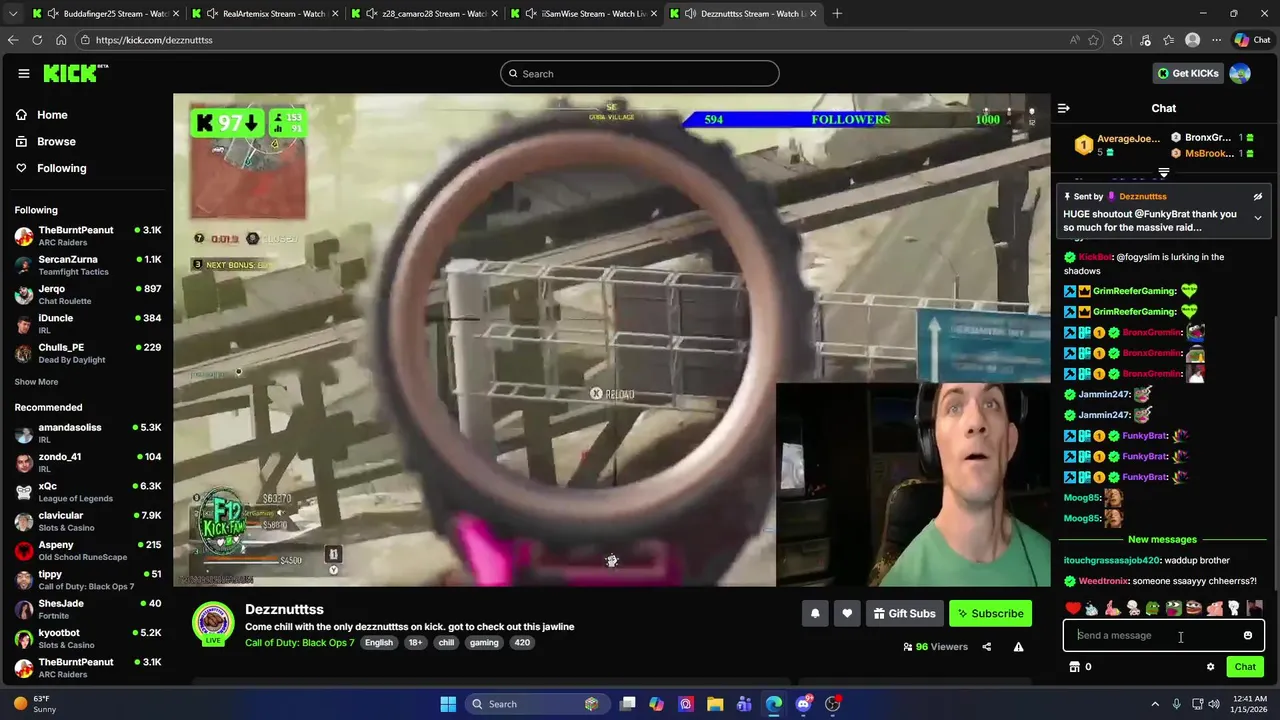Add page to favorites star
1280x720 pixels.
(x=1093, y=40)
